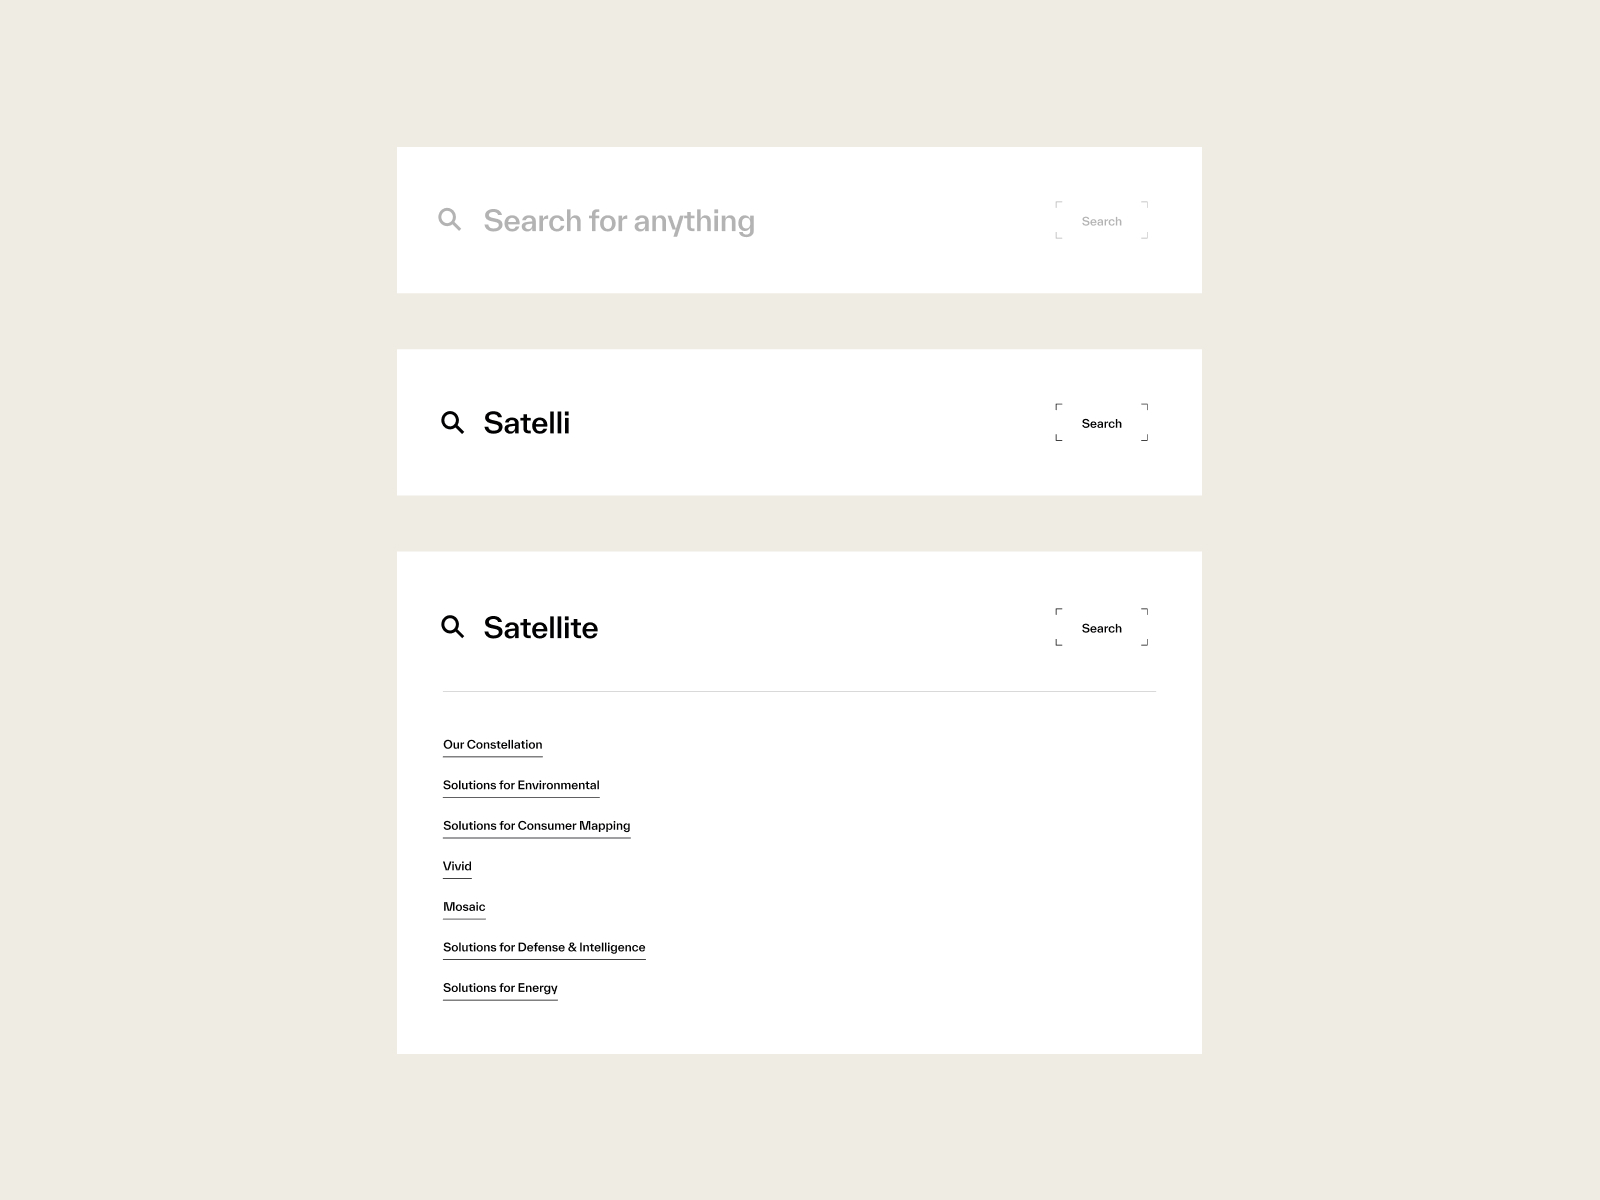Open the "Vivid" search result
Image resolution: width=1600 pixels, height=1200 pixels.
(x=457, y=866)
